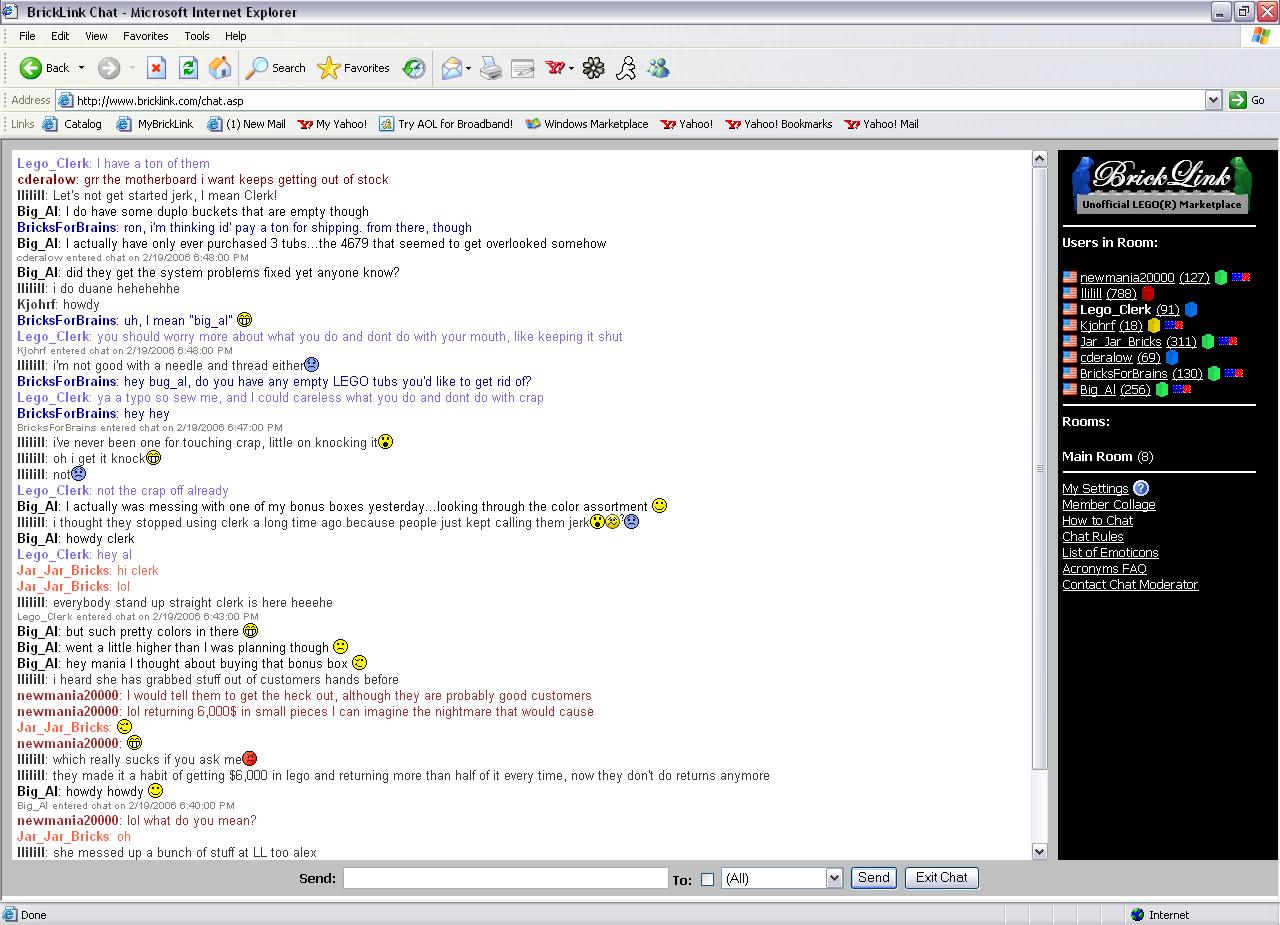Click the green brick icon next to BricksForBrains
This screenshot has width=1280, height=925.
[1213, 373]
